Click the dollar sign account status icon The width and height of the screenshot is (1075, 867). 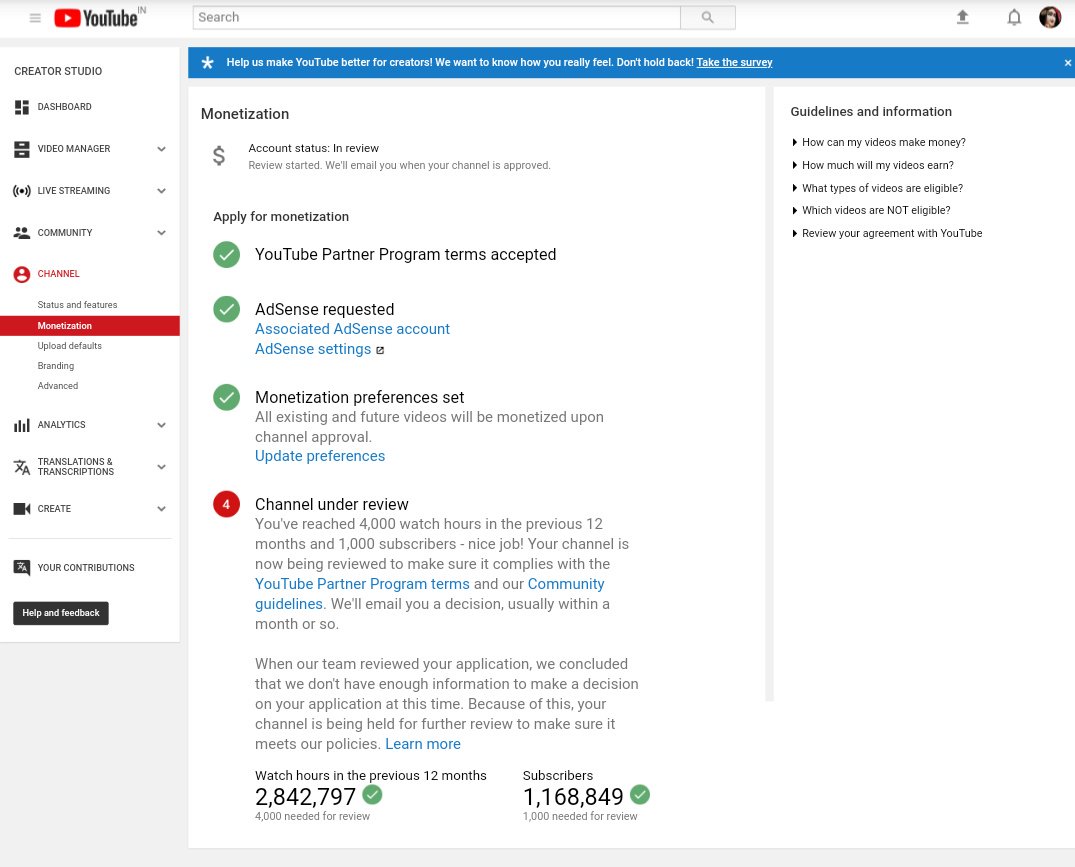(x=219, y=156)
